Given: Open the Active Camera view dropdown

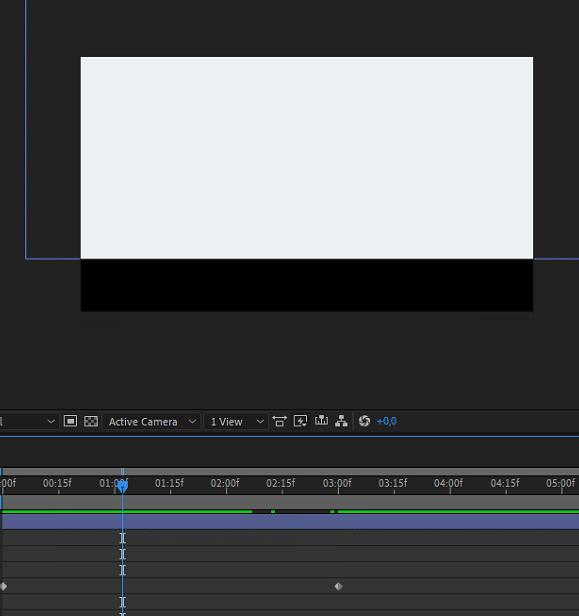Looking at the screenshot, I should click(x=152, y=422).
